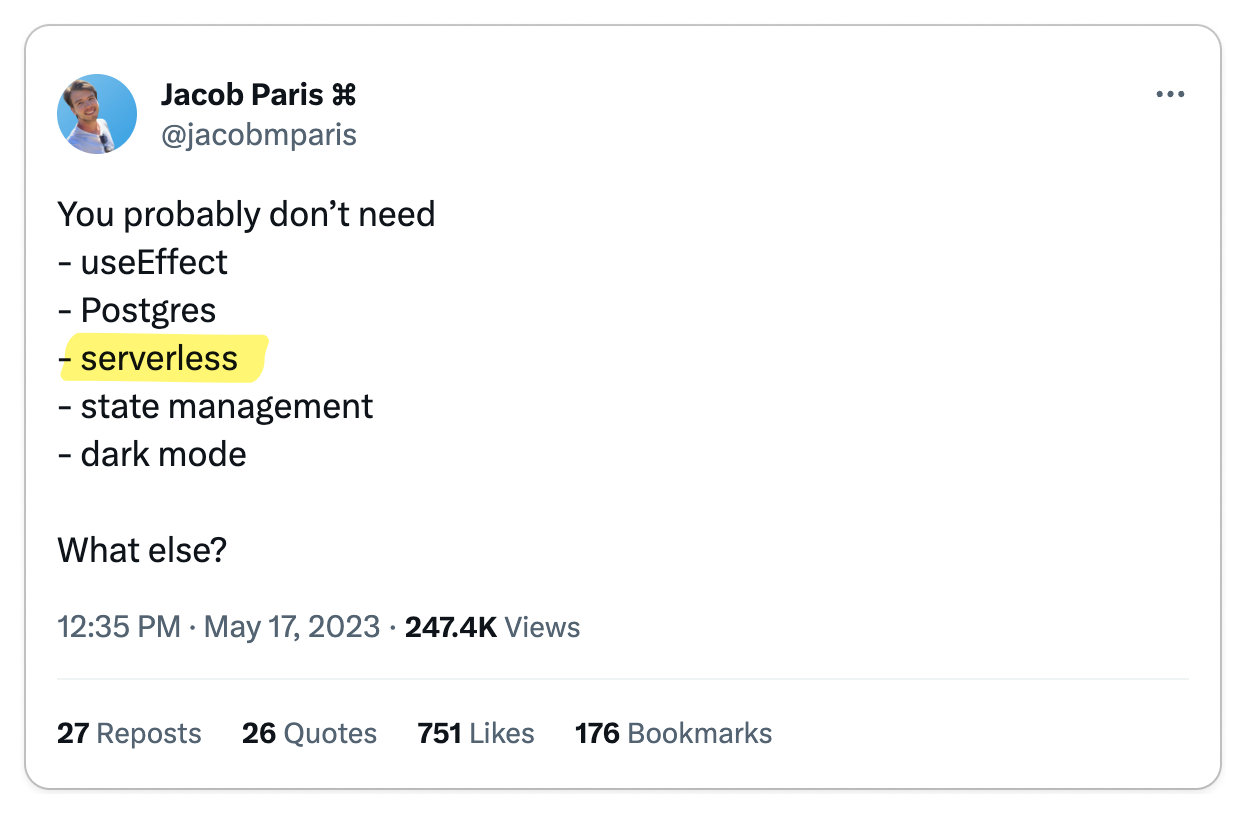Open the three-dot more options menu
The width and height of the screenshot is (1246, 814).
click(1170, 95)
